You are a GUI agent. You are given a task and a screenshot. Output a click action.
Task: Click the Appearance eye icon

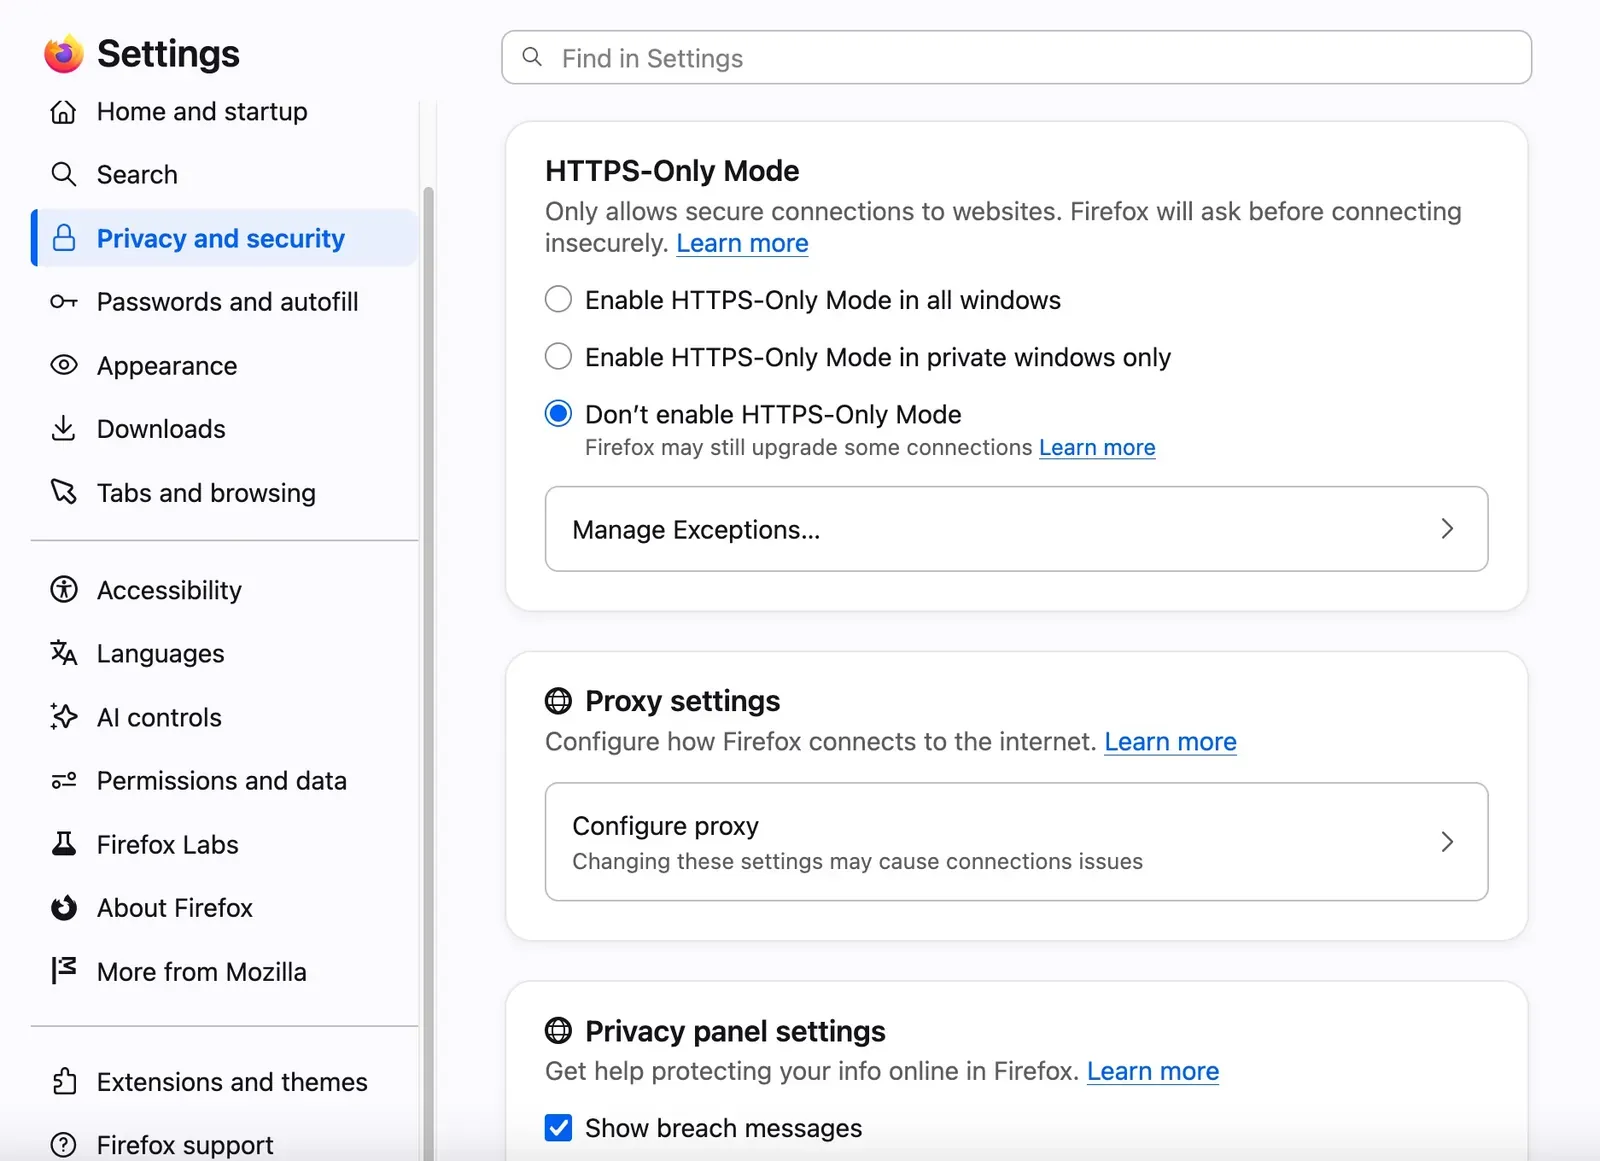pyautogui.click(x=63, y=366)
